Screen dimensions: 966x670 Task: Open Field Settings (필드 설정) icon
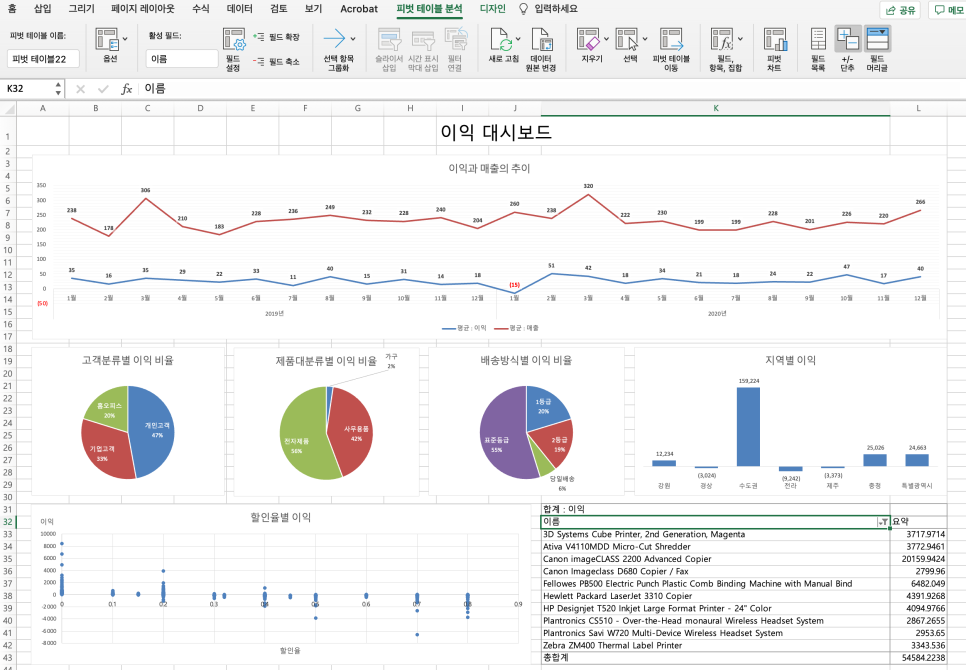click(x=233, y=39)
